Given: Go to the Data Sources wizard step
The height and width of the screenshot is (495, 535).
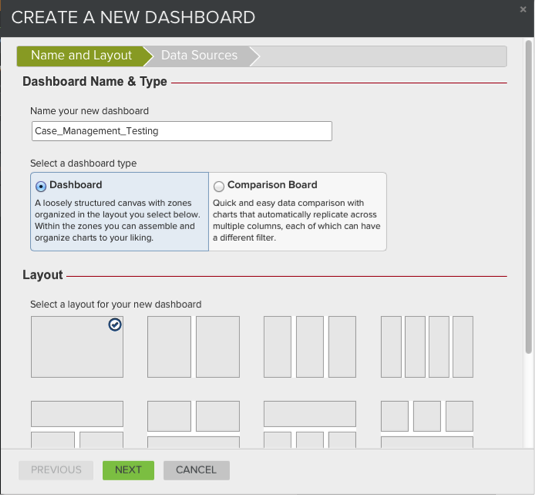Looking at the screenshot, I should click(199, 55).
